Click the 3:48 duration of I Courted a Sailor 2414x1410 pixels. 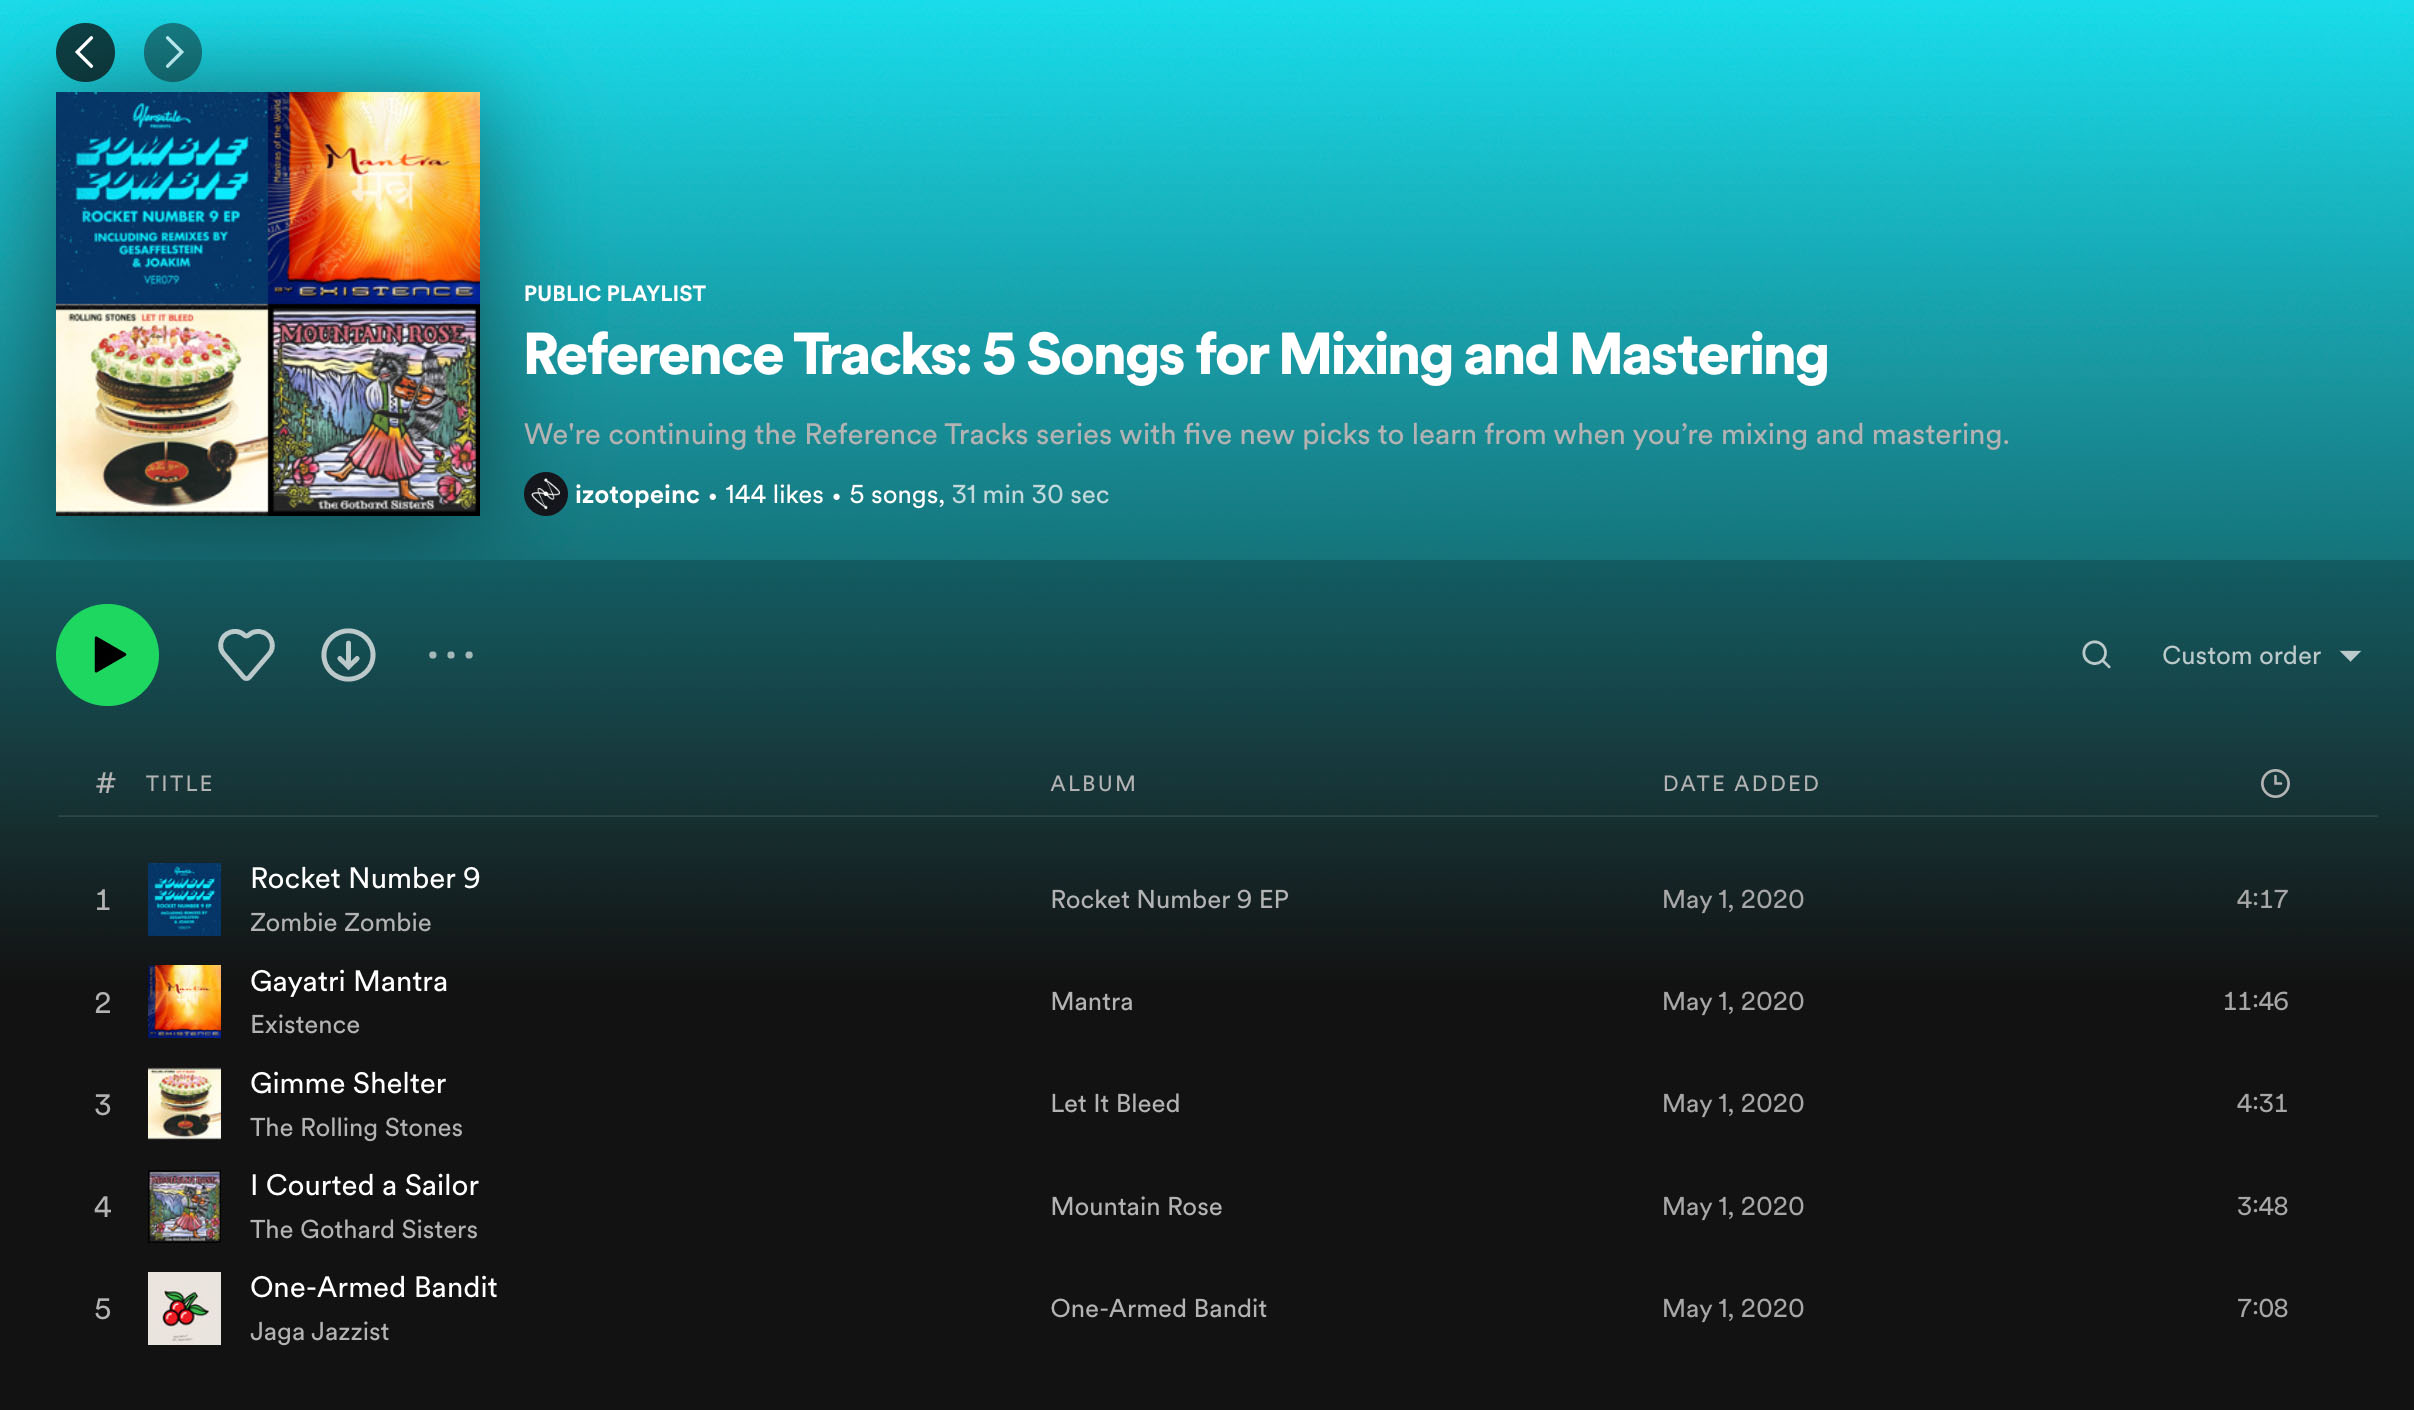2262,1206
